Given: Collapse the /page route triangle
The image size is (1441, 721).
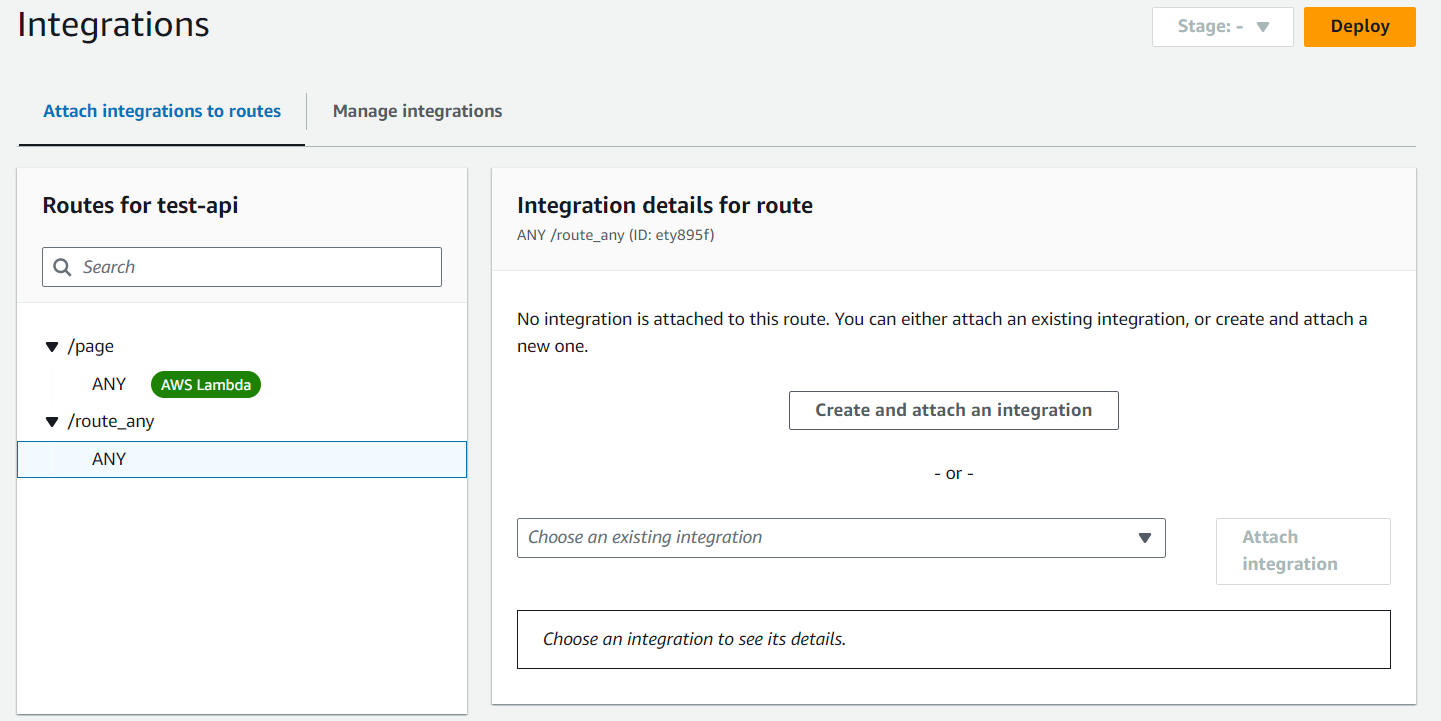Looking at the screenshot, I should 52,347.
